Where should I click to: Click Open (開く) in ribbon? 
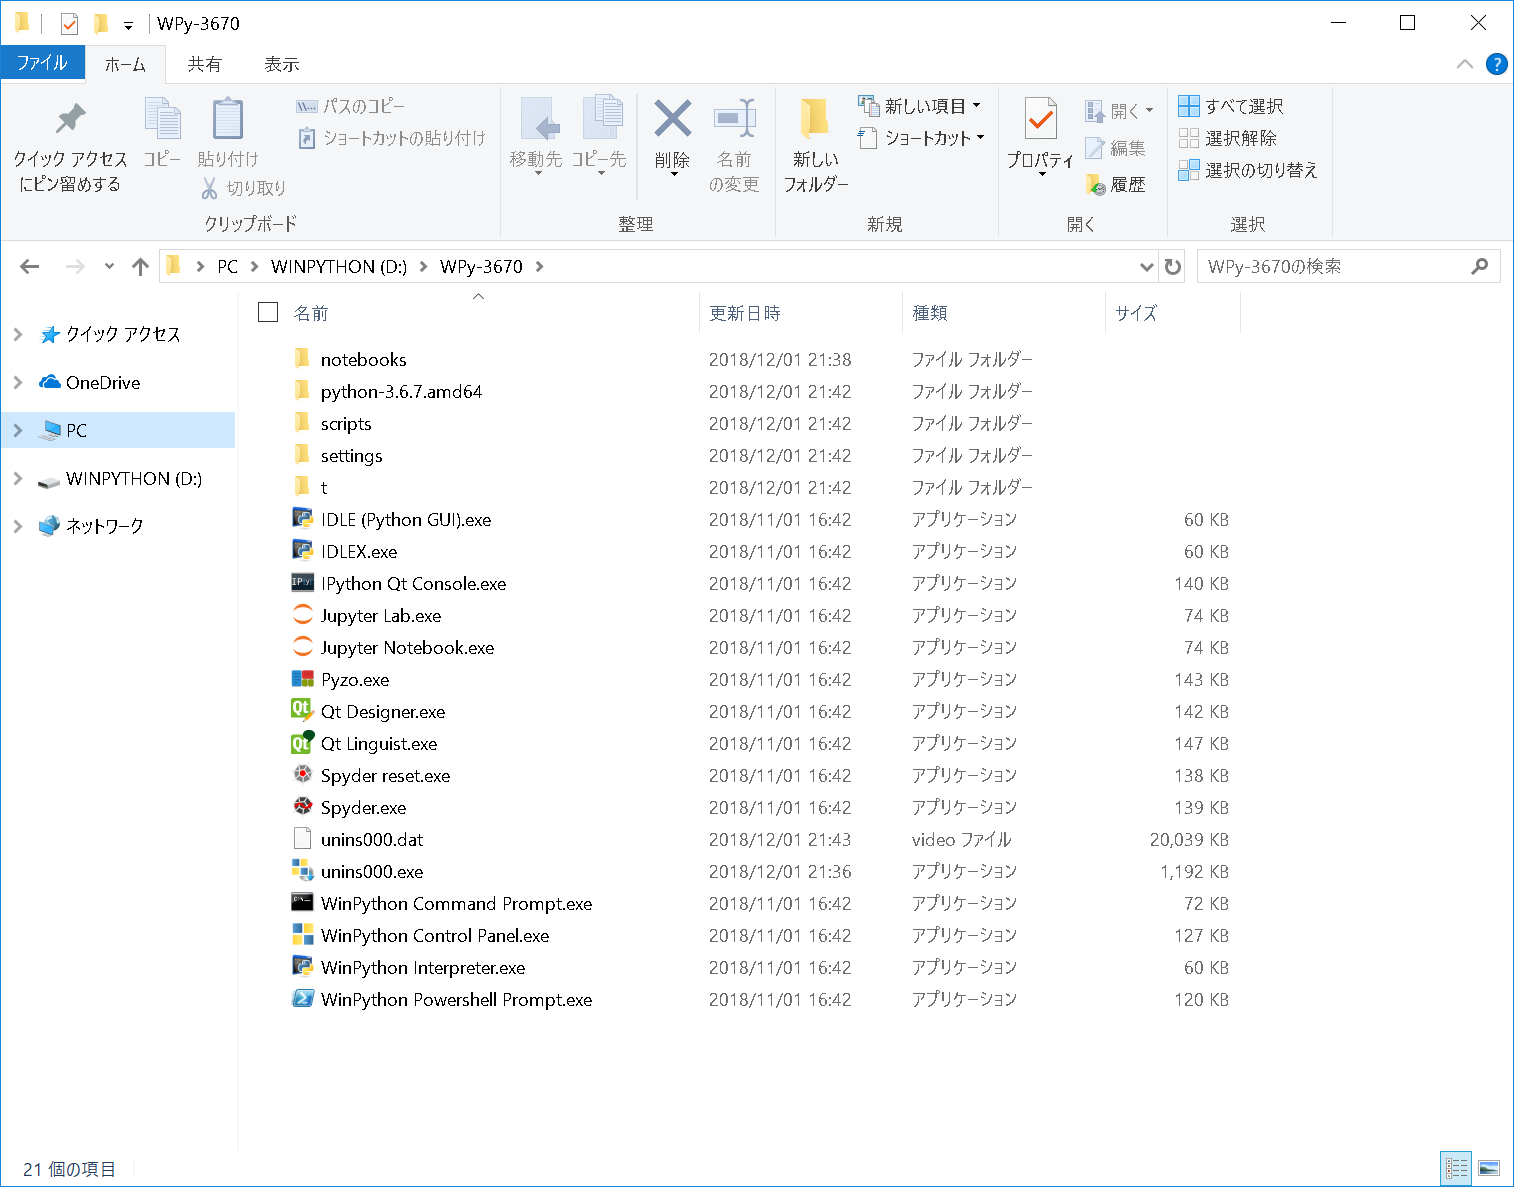1120,111
